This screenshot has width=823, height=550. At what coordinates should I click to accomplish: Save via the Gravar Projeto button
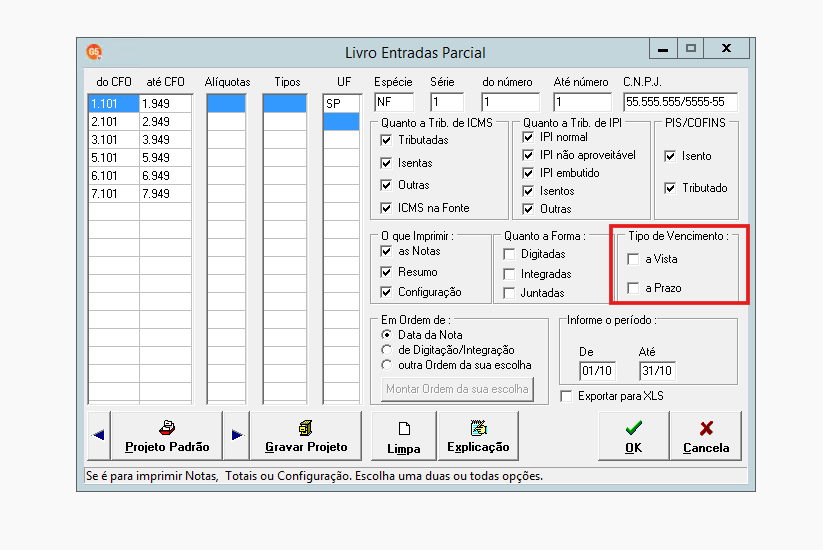pos(306,435)
